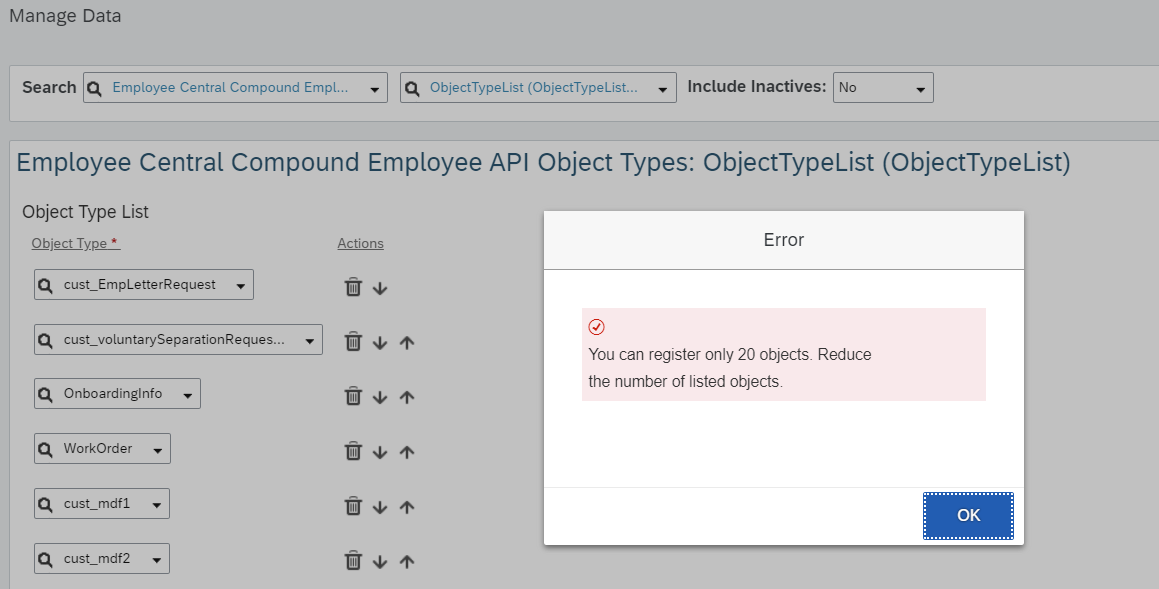Expand OnboardingInfo object type dropdown
Image resolution: width=1159 pixels, height=589 pixels.
click(x=188, y=395)
